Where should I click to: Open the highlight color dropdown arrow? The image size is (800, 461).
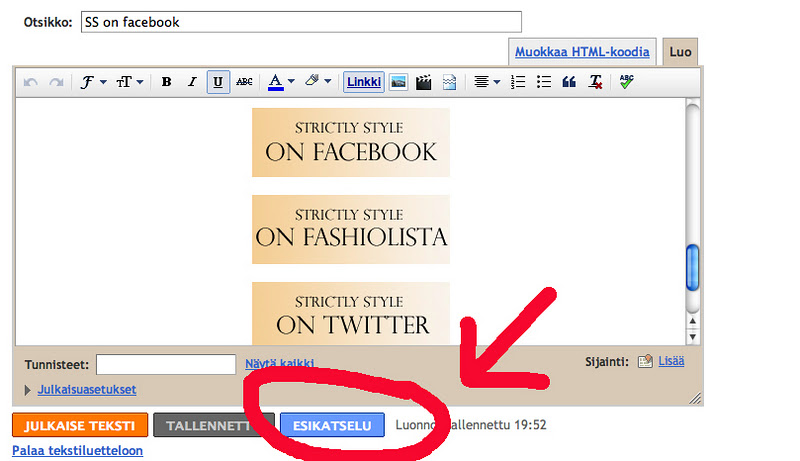pos(328,81)
